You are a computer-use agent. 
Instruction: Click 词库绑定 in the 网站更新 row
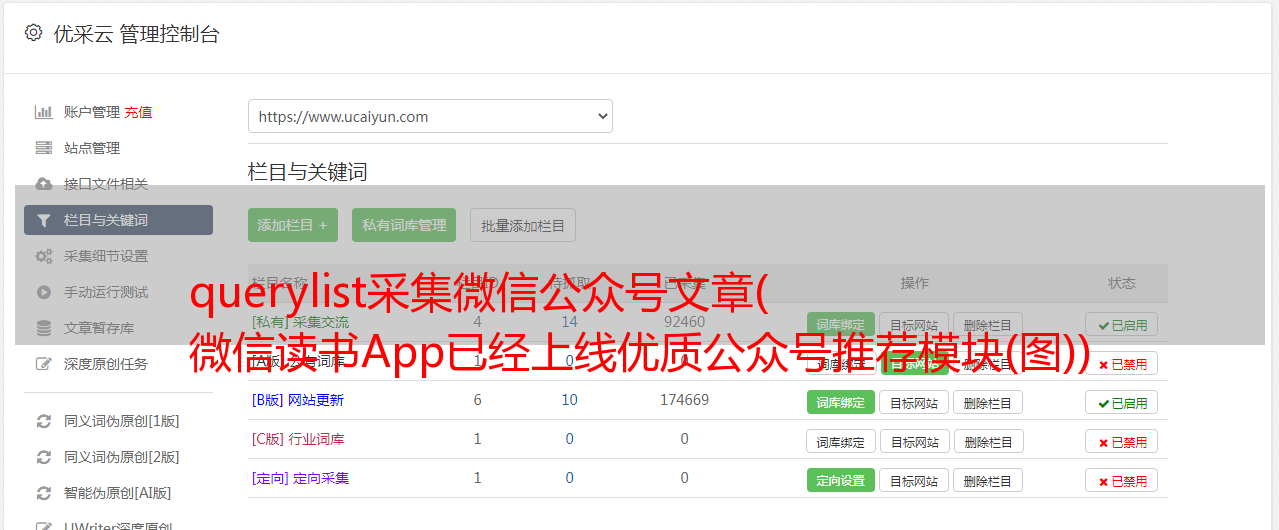[x=841, y=402]
